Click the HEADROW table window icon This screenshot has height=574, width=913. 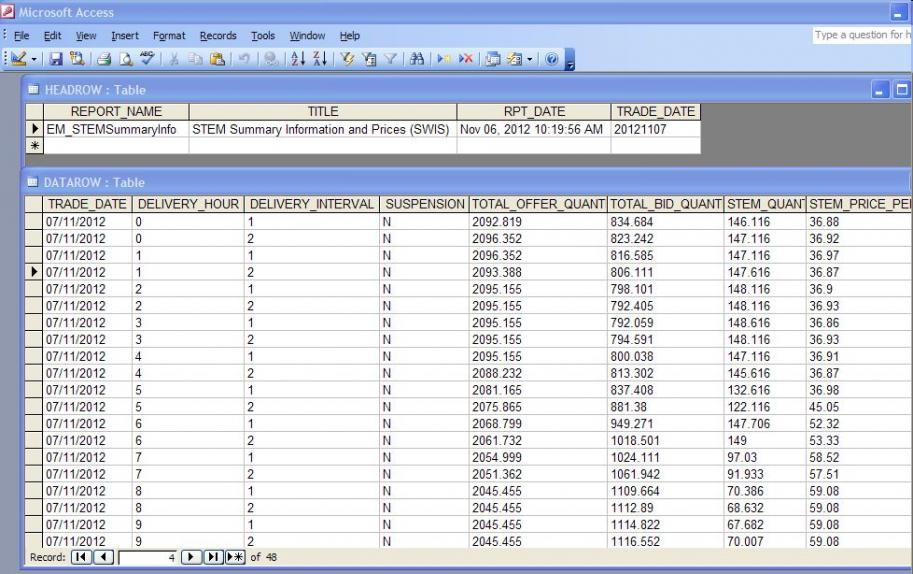(x=34, y=90)
